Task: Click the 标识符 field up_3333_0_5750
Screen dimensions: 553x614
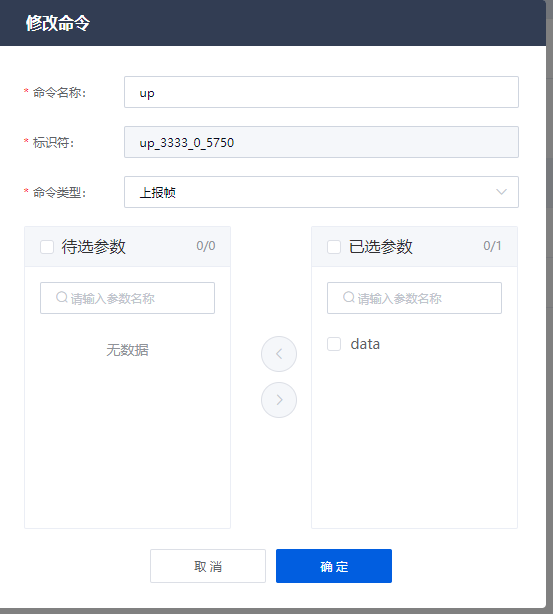Action: tap(322, 142)
